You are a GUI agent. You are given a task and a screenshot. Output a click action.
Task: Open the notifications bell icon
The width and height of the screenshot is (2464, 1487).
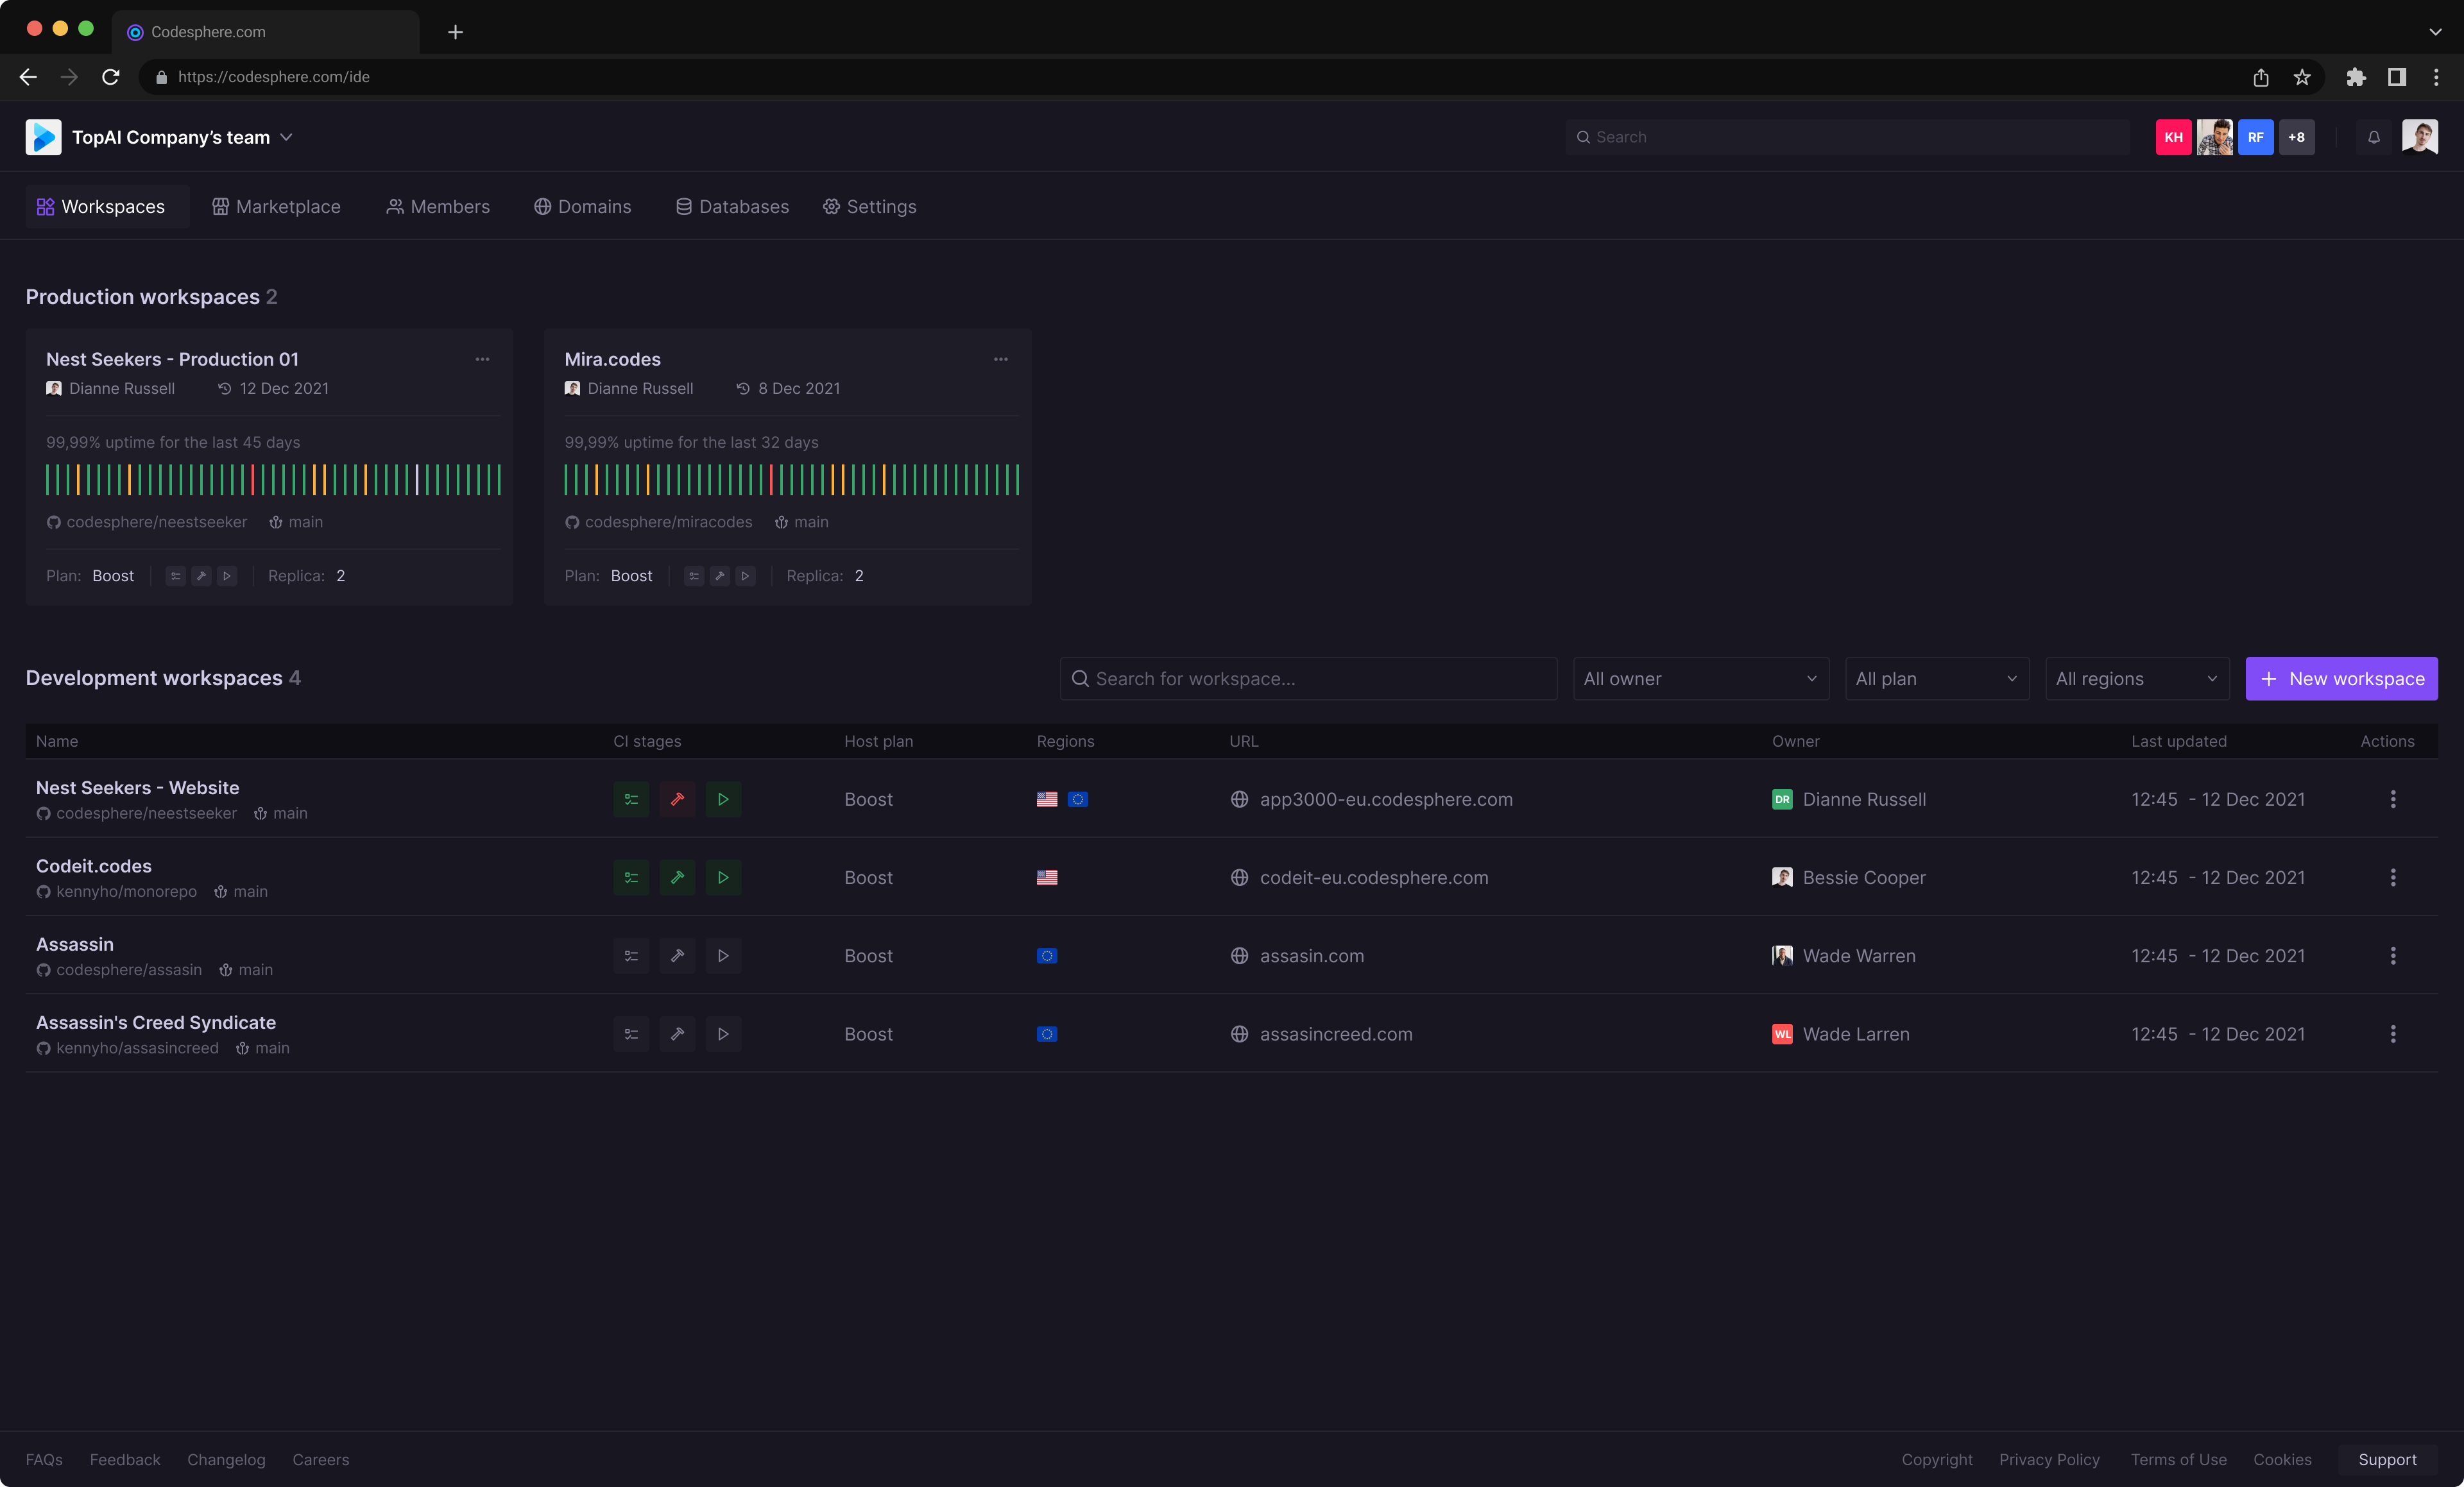(x=2374, y=137)
